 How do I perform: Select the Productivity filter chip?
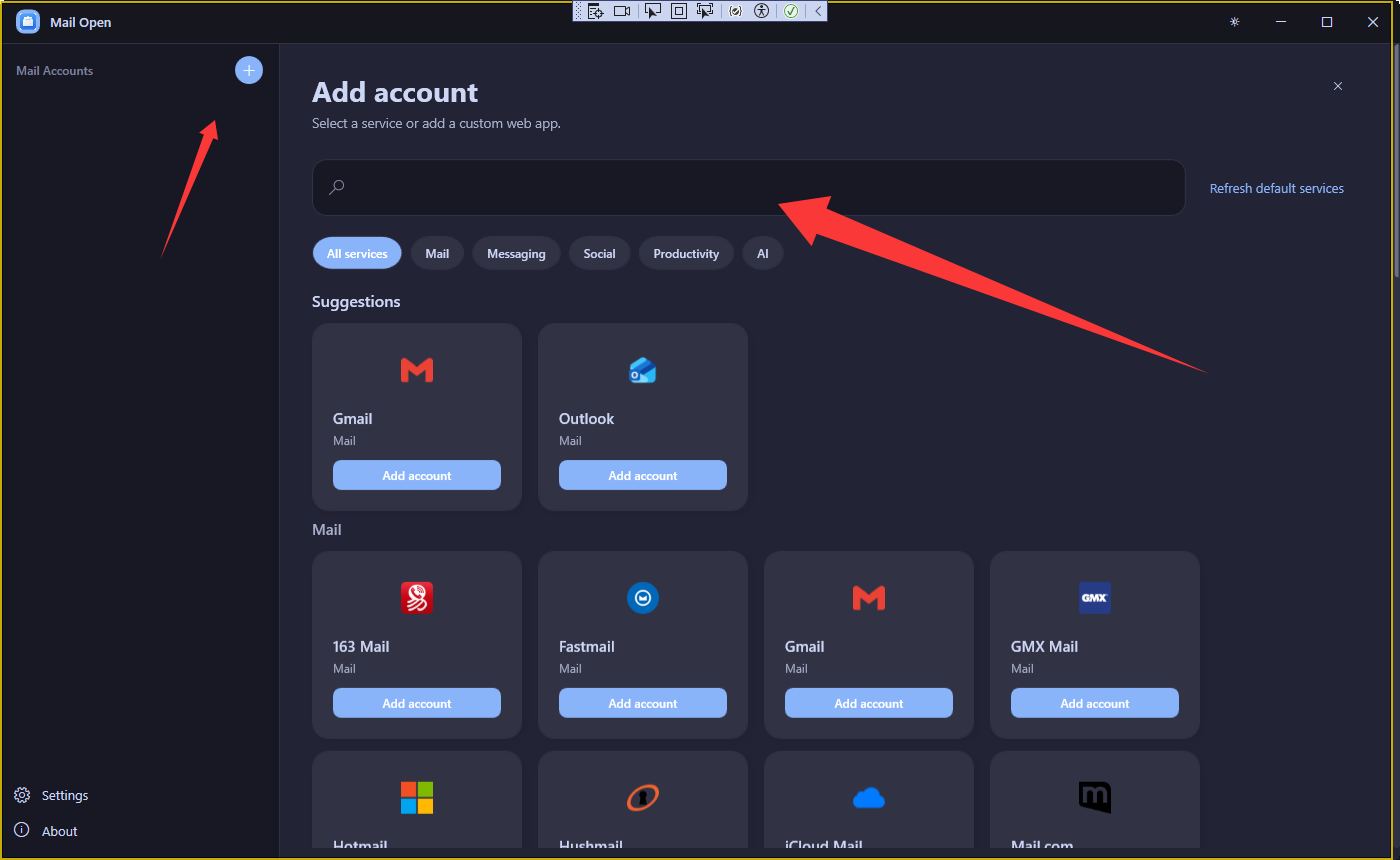tap(686, 253)
